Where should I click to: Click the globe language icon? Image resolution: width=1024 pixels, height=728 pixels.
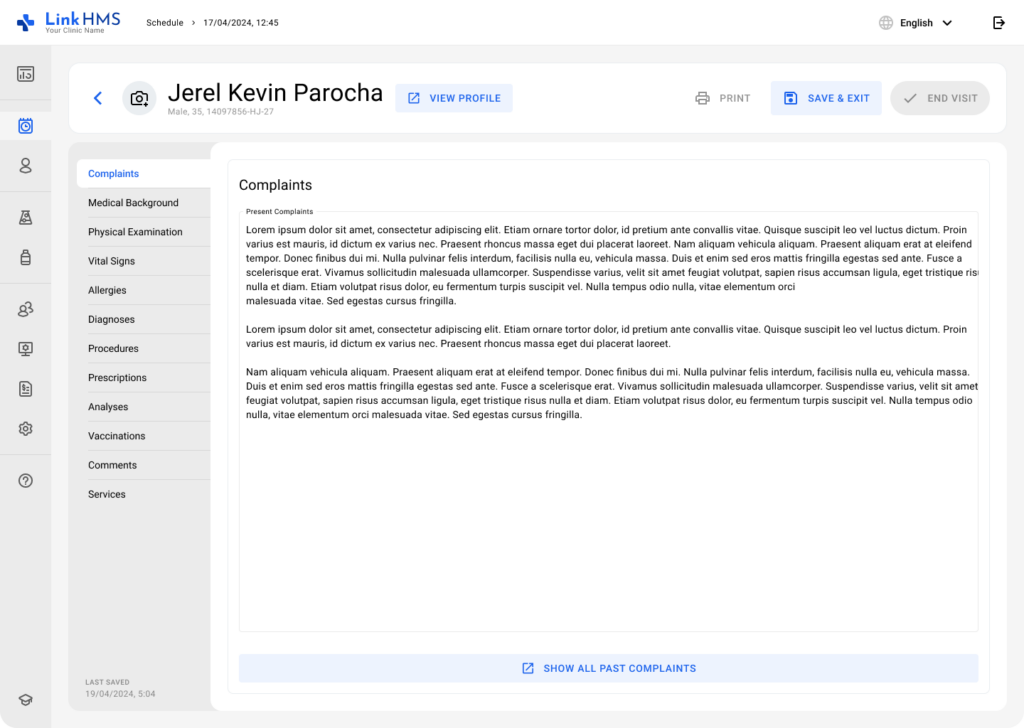886,23
